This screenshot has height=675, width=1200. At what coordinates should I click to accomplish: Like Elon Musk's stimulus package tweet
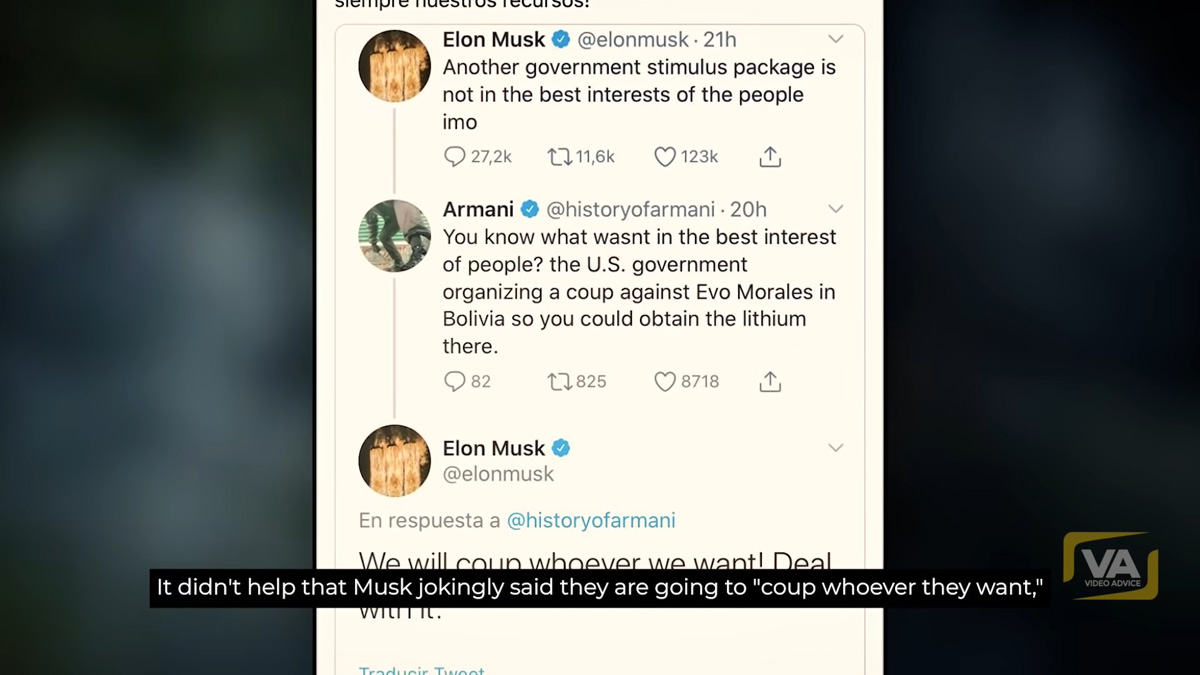[665, 157]
